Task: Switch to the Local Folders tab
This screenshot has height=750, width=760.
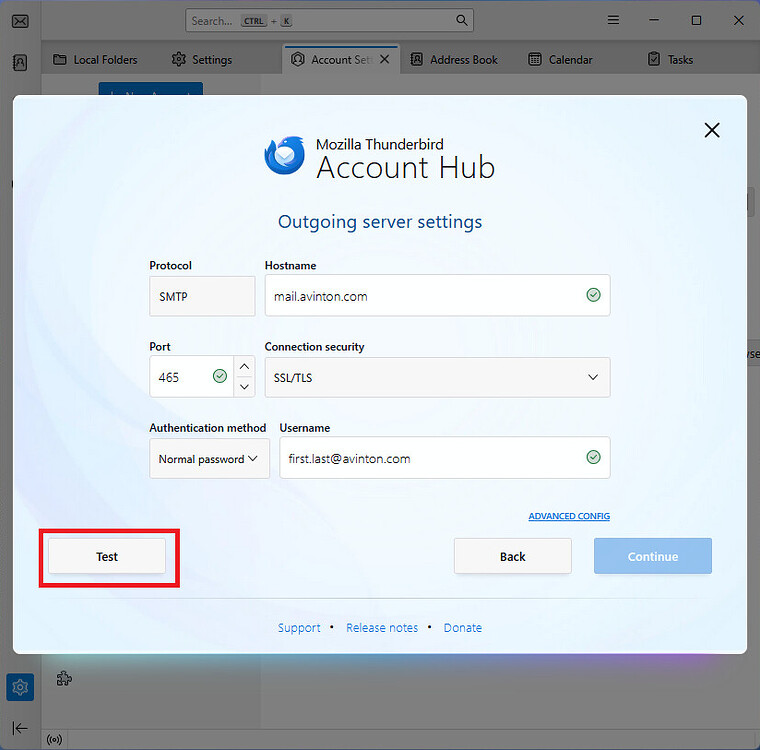Action: pos(95,60)
